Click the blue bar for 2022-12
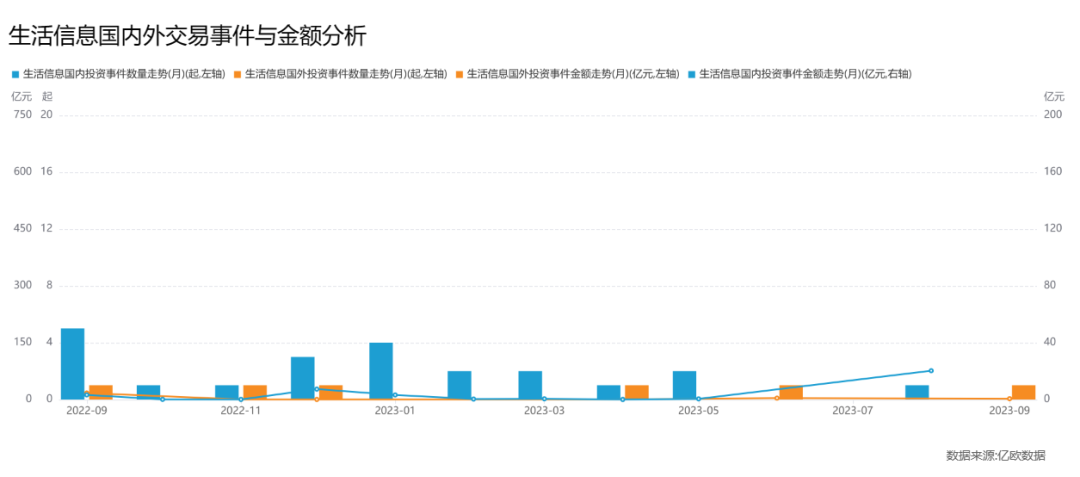1080x477 pixels. click(303, 377)
